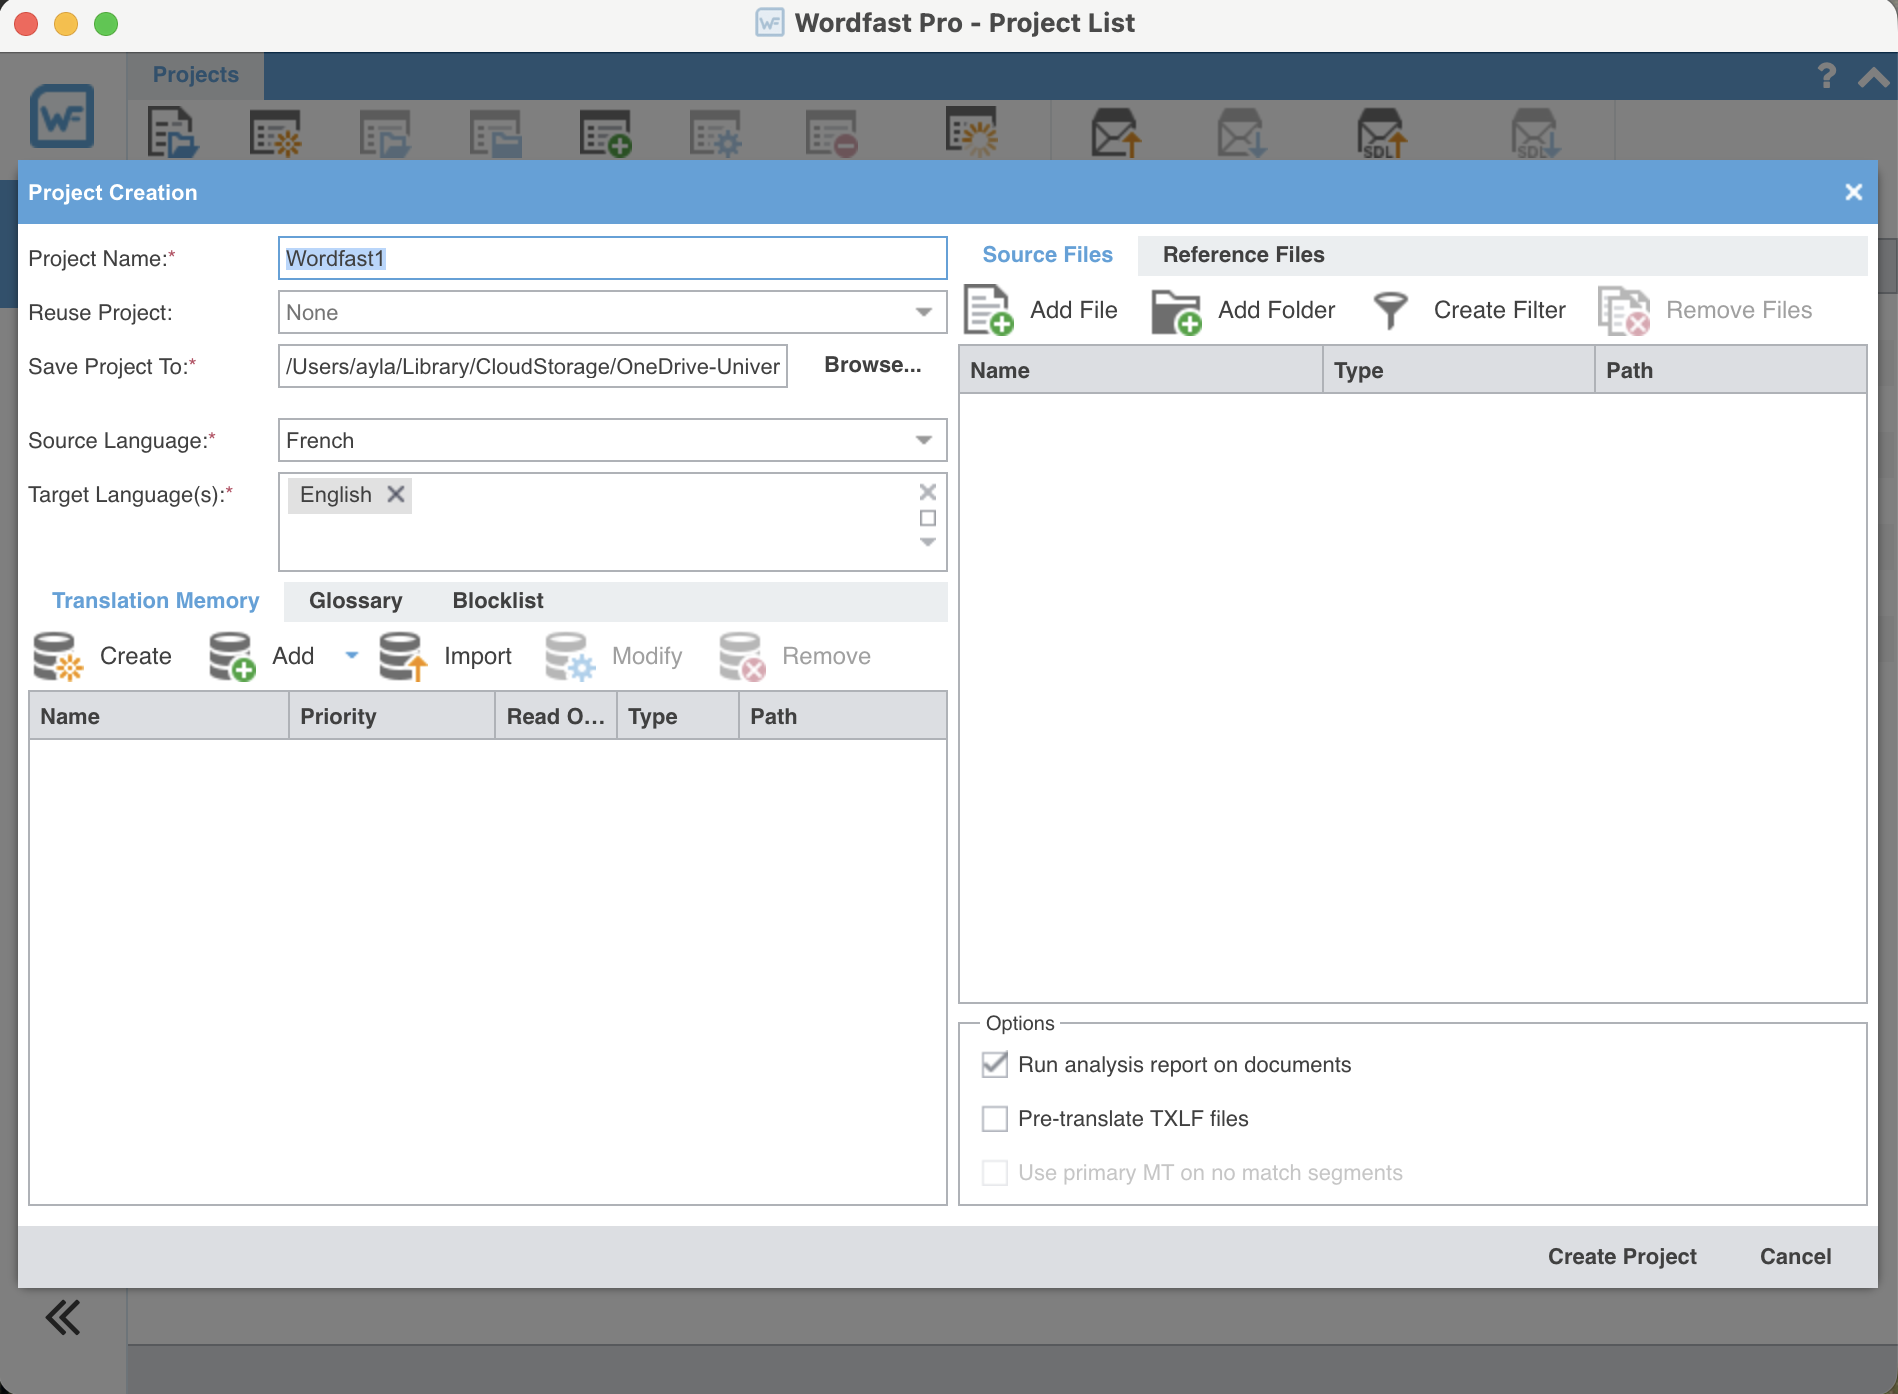Click Type column header in Source Files table
The image size is (1898, 1394).
pos(1459,370)
